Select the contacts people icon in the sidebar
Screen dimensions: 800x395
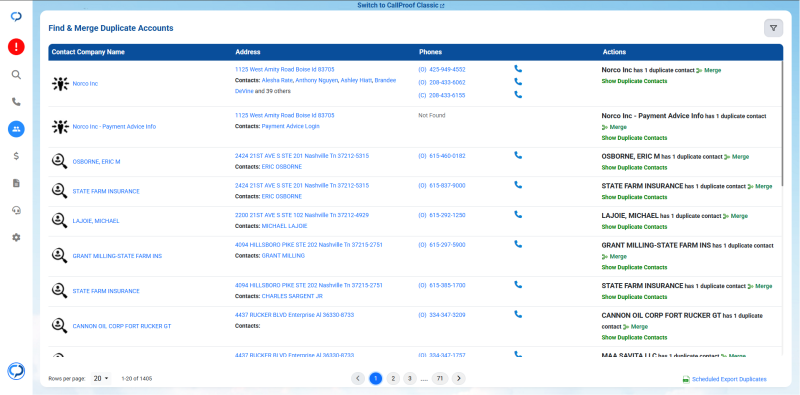tap(16, 129)
